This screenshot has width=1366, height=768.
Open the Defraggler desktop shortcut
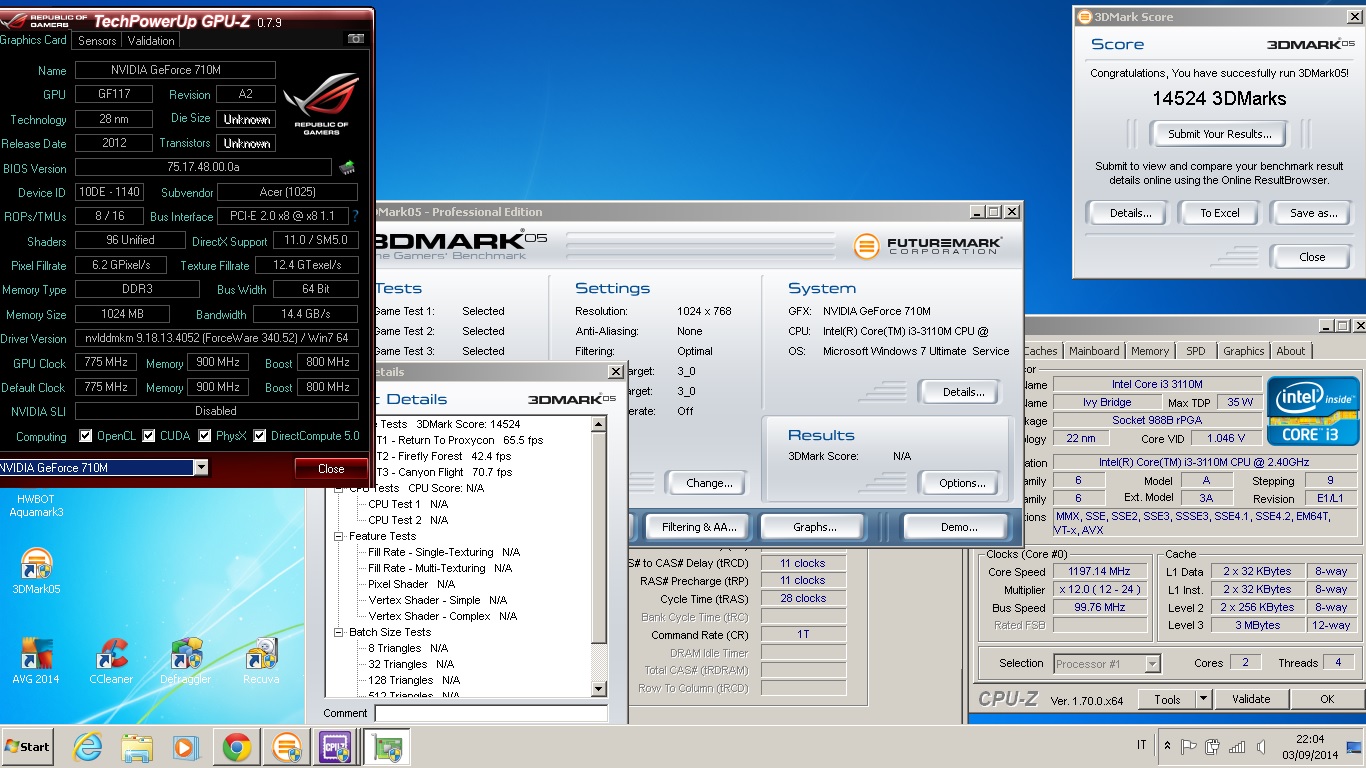186,660
